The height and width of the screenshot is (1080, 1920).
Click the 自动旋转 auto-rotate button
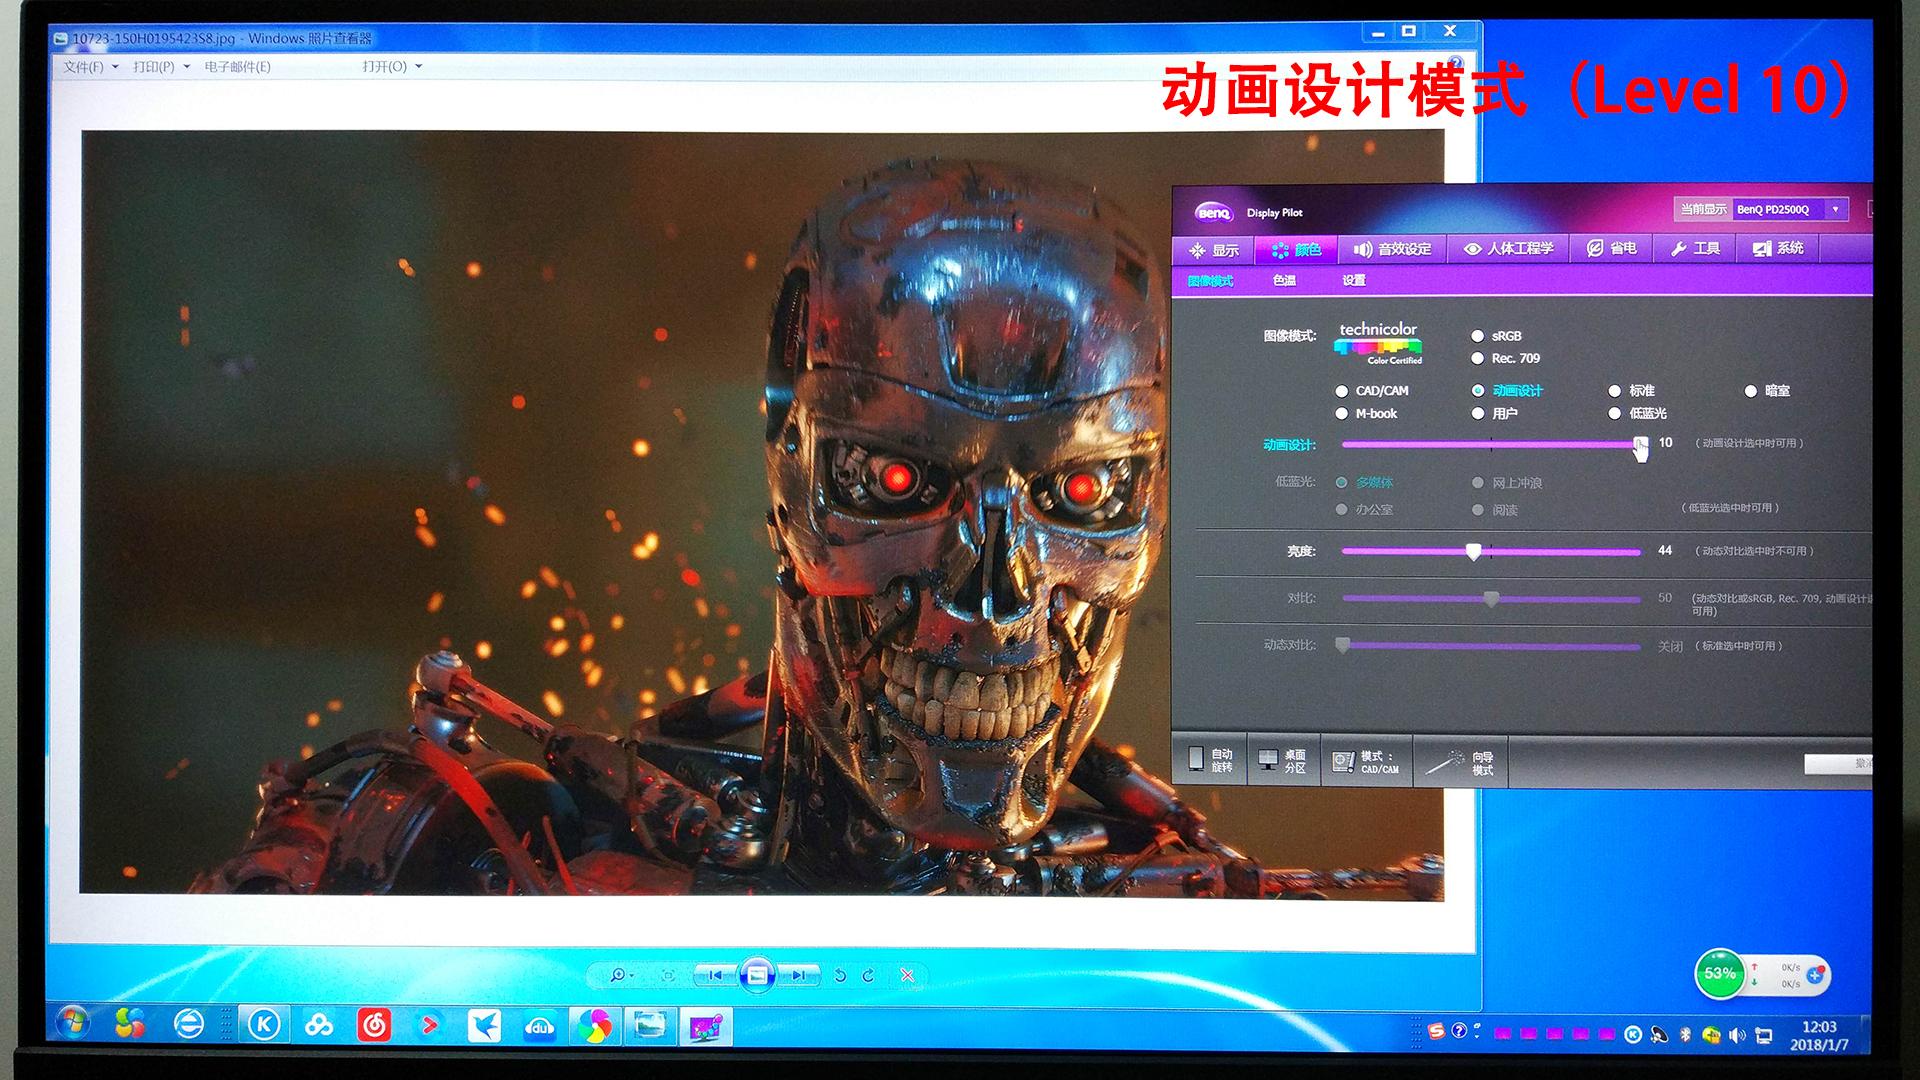point(1210,760)
